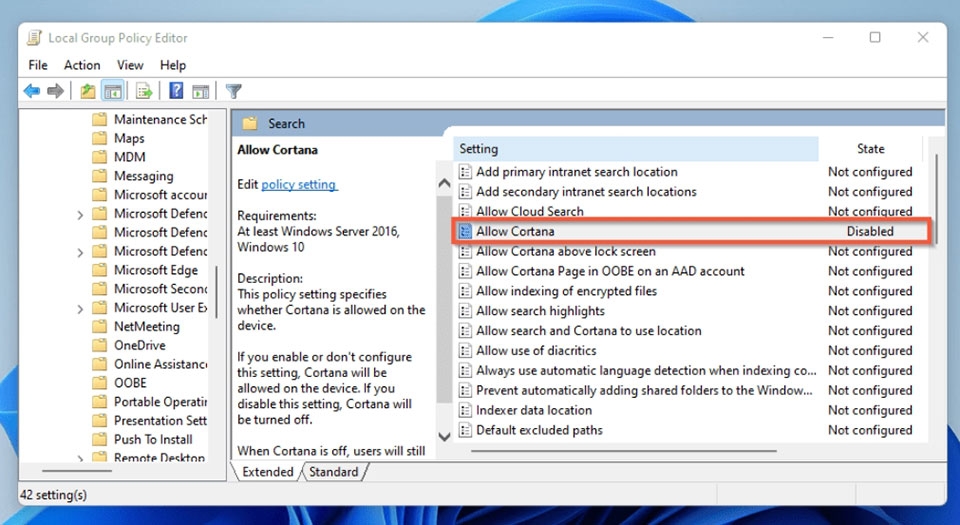Image resolution: width=960 pixels, height=525 pixels.
Task: Open the Help menu
Action: (173, 65)
